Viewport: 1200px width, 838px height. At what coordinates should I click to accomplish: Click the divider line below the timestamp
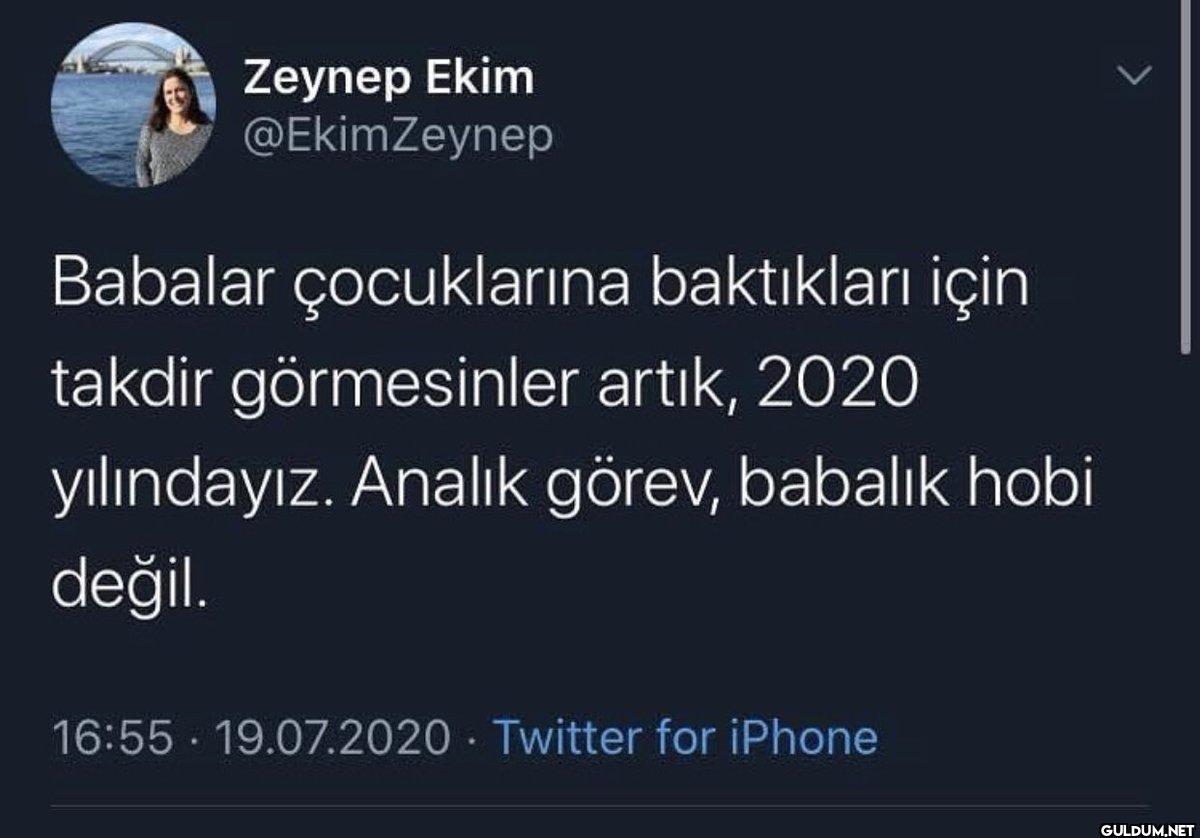coord(600,806)
